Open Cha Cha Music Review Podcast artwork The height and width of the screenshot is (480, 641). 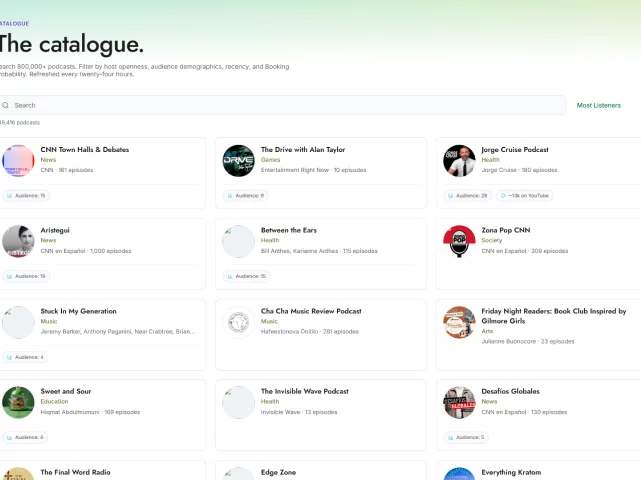239,322
